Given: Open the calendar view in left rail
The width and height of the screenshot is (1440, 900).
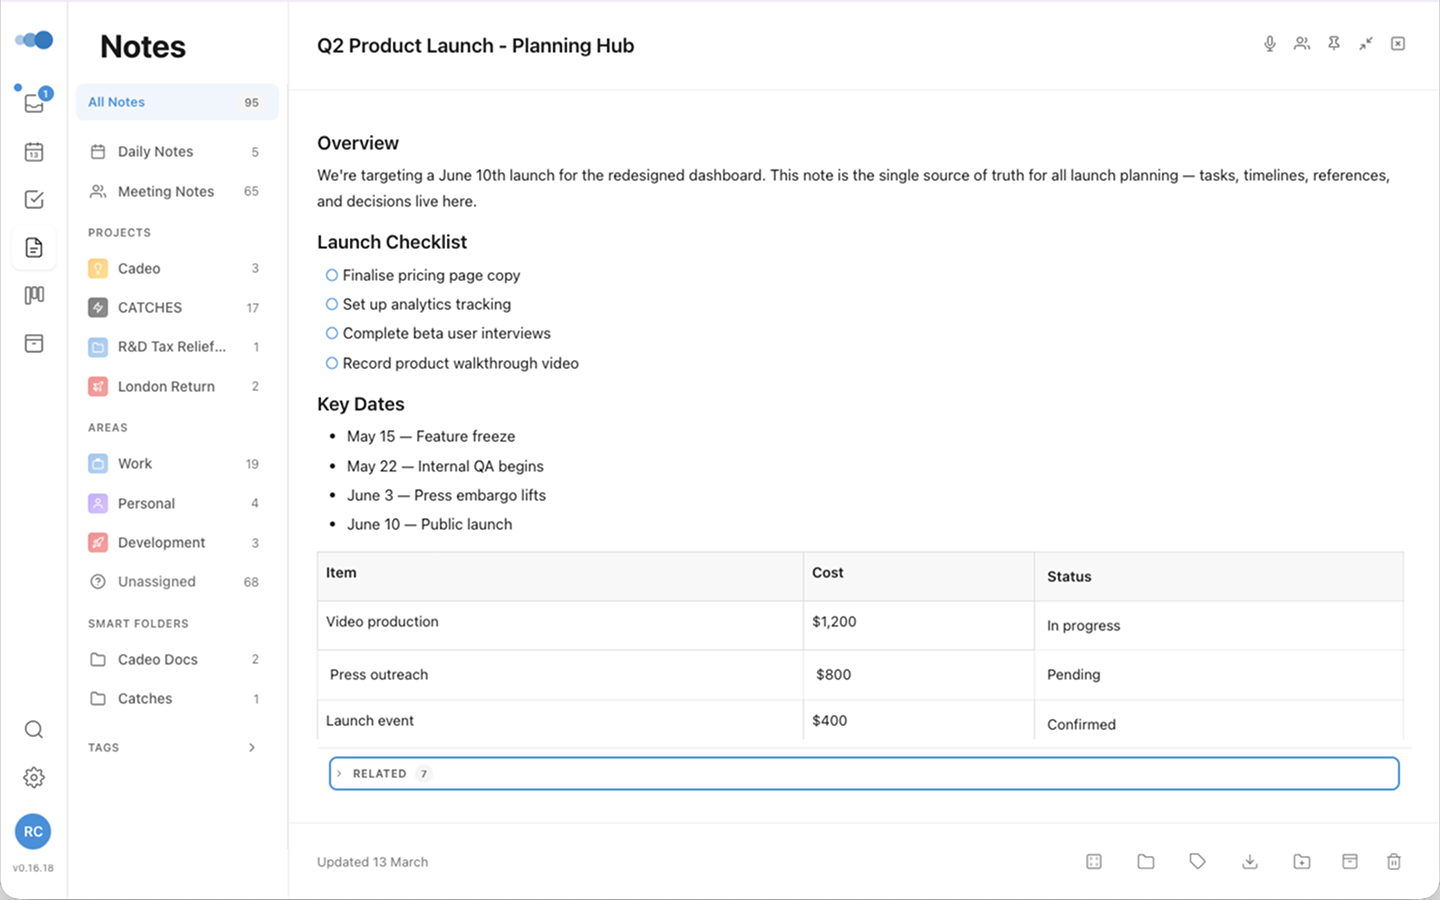Looking at the screenshot, I should pos(34,152).
